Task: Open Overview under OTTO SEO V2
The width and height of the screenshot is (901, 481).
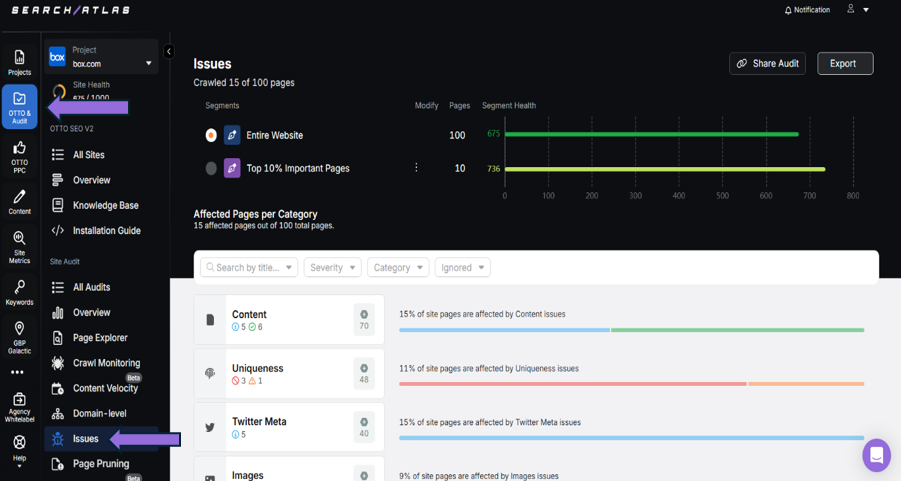Action: (91, 180)
